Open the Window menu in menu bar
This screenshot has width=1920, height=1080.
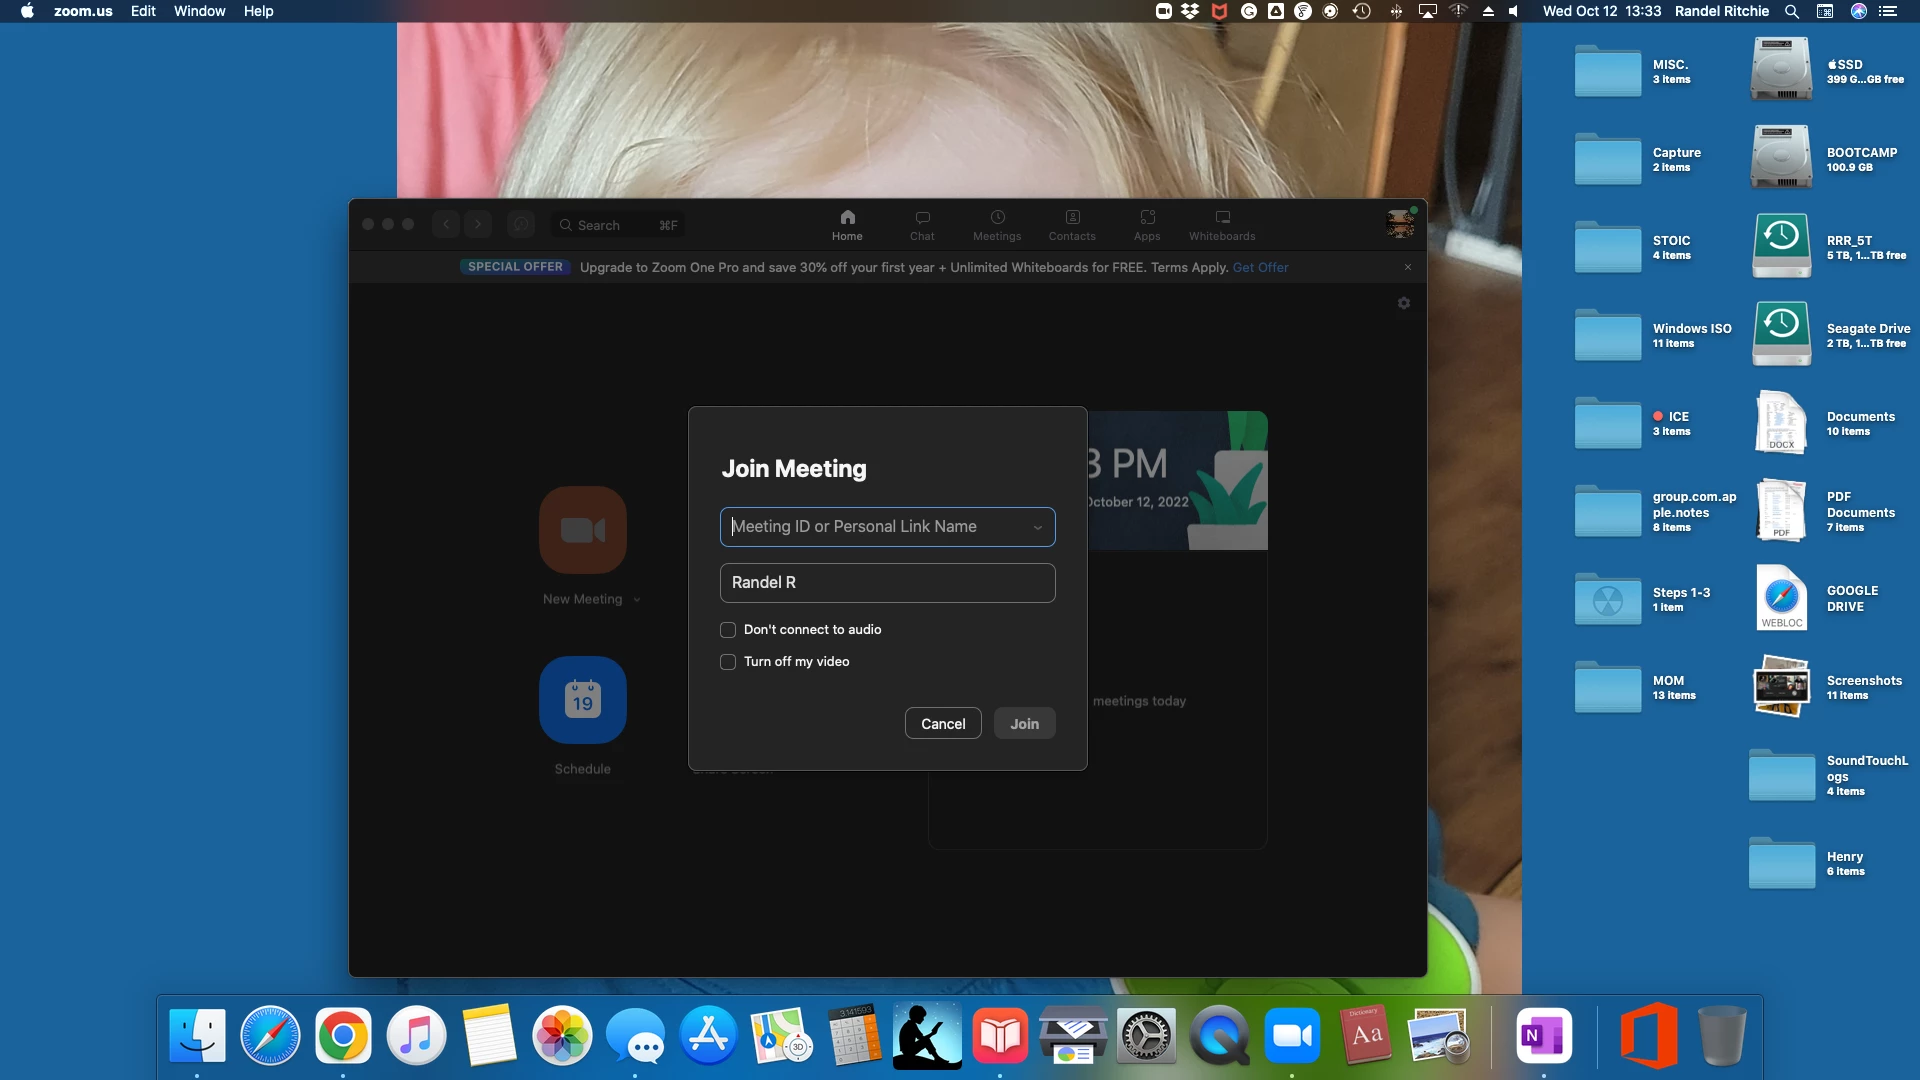[x=199, y=11]
